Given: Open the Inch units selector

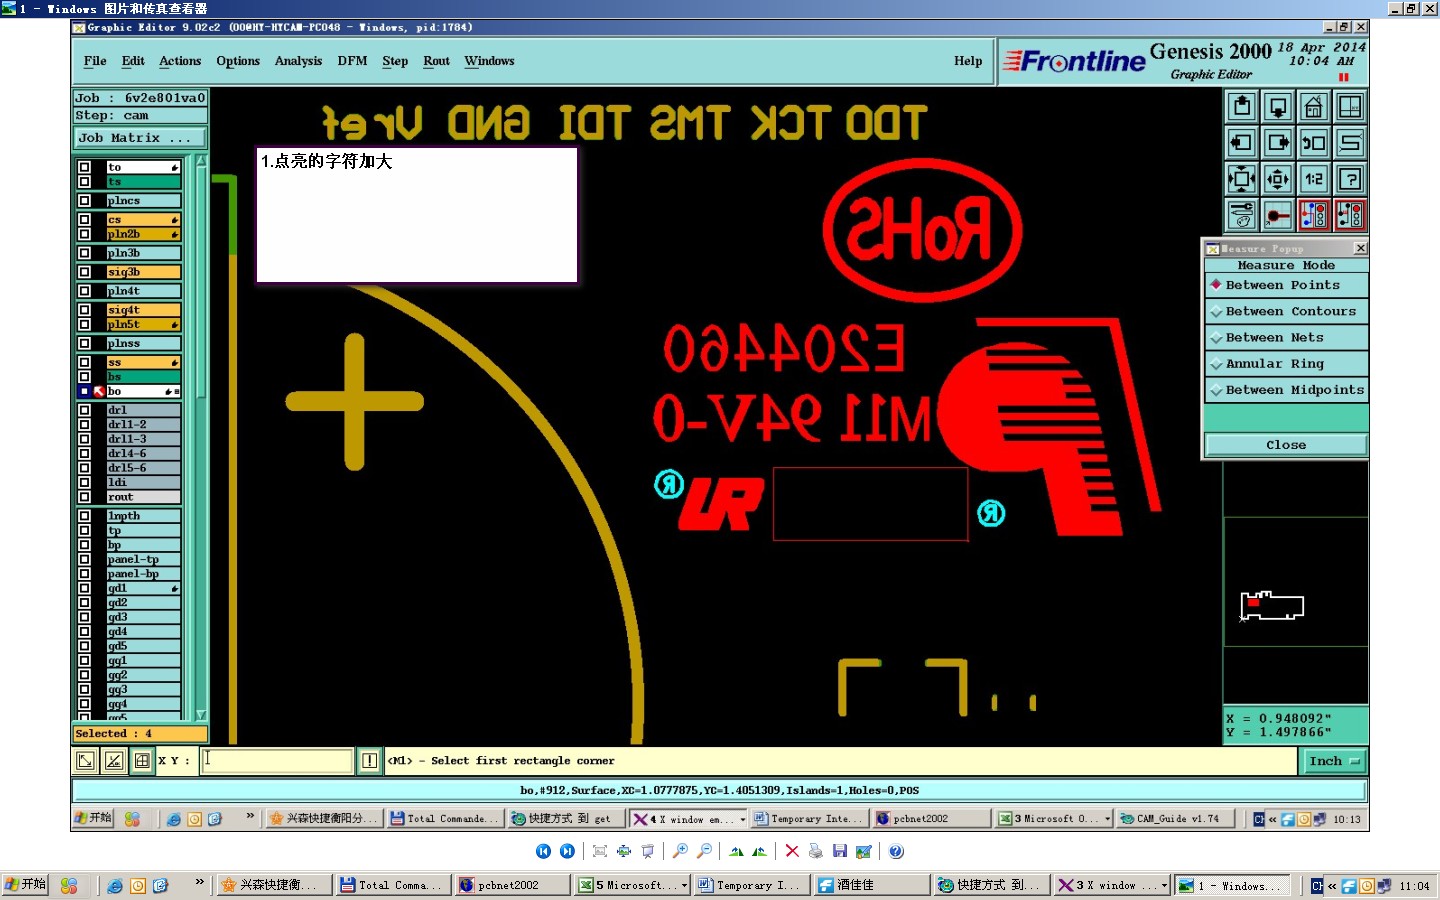Looking at the screenshot, I should pyautogui.click(x=1335, y=761).
